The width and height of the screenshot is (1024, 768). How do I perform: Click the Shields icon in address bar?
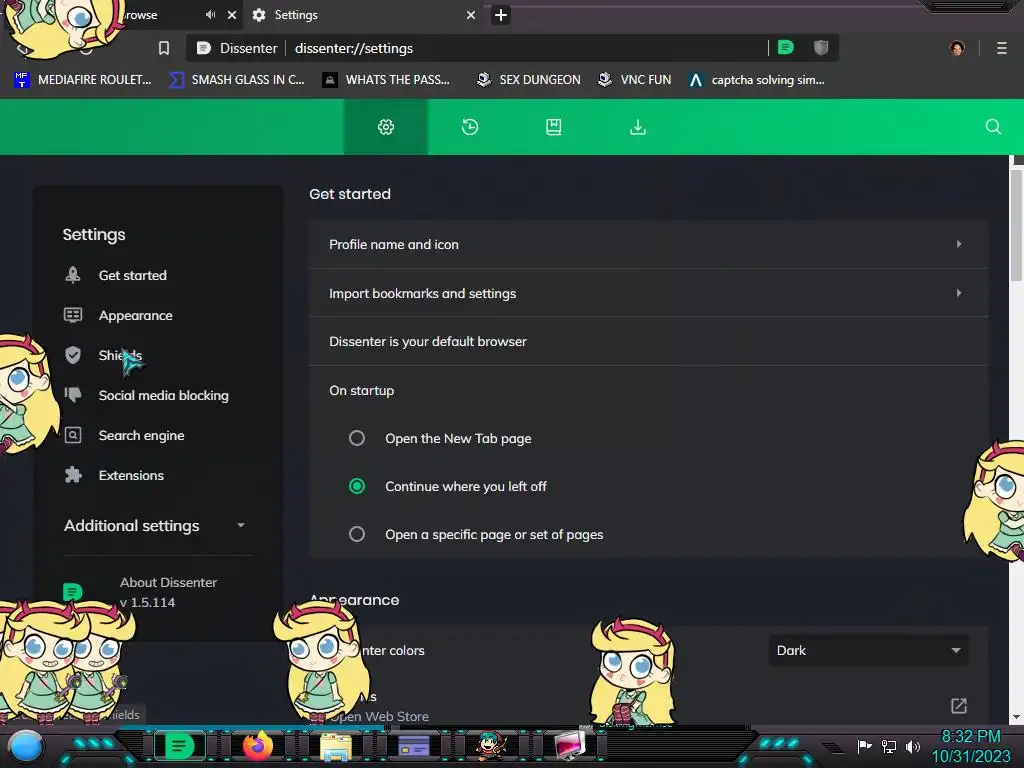tap(821, 48)
